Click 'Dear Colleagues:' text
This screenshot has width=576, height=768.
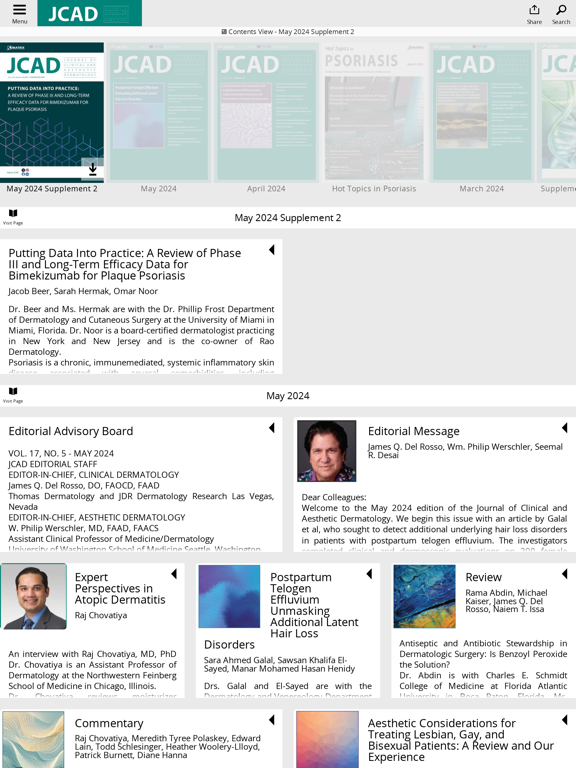pos(334,497)
